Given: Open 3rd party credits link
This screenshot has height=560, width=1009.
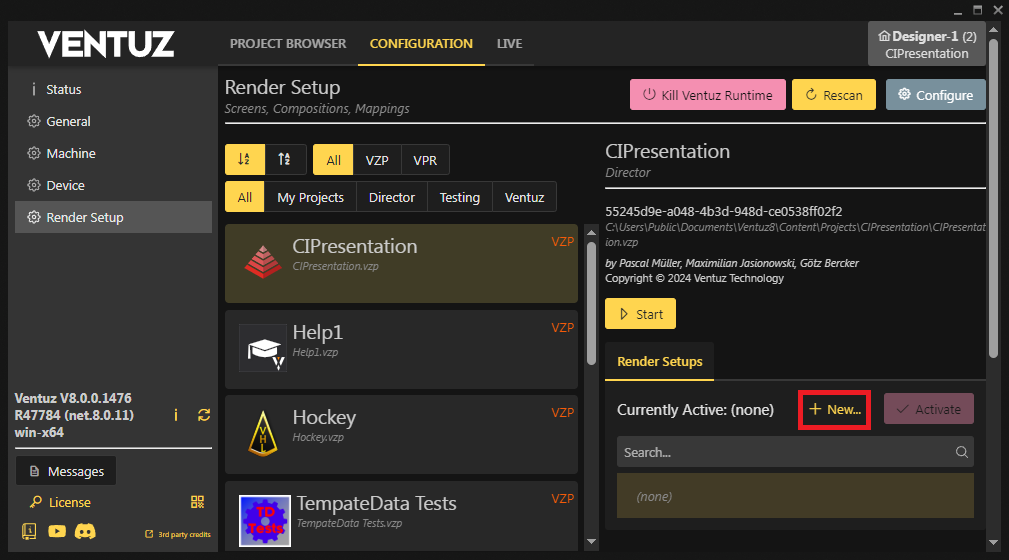Looking at the screenshot, I should pyautogui.click(x=178, y=534).
